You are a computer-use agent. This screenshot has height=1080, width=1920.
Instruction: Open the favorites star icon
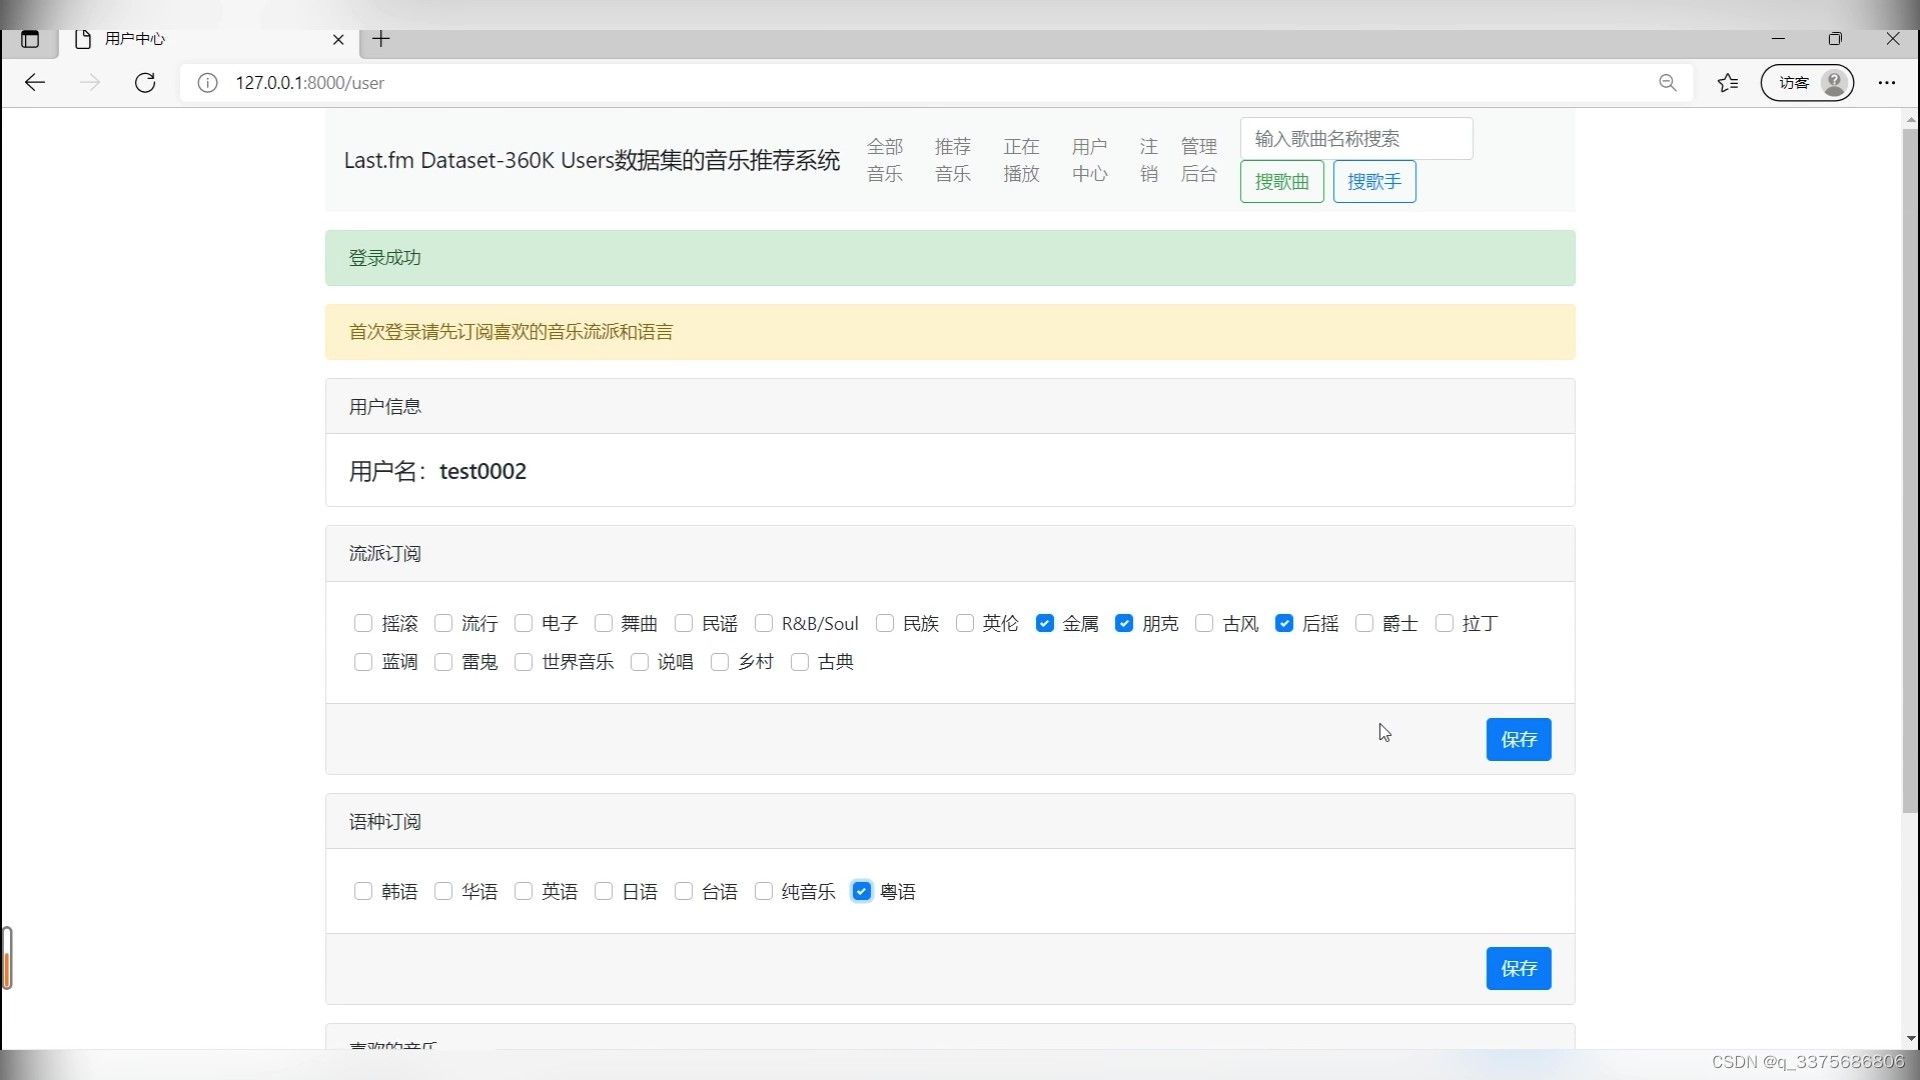(x=1727, y=83)
